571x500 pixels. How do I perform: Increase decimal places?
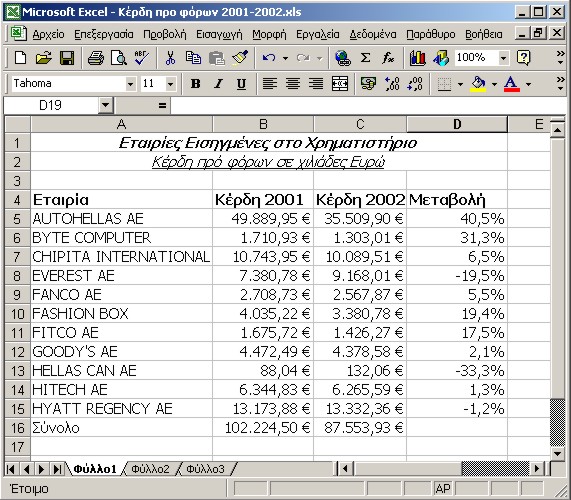pyautogui.click(x=392, y=84)
